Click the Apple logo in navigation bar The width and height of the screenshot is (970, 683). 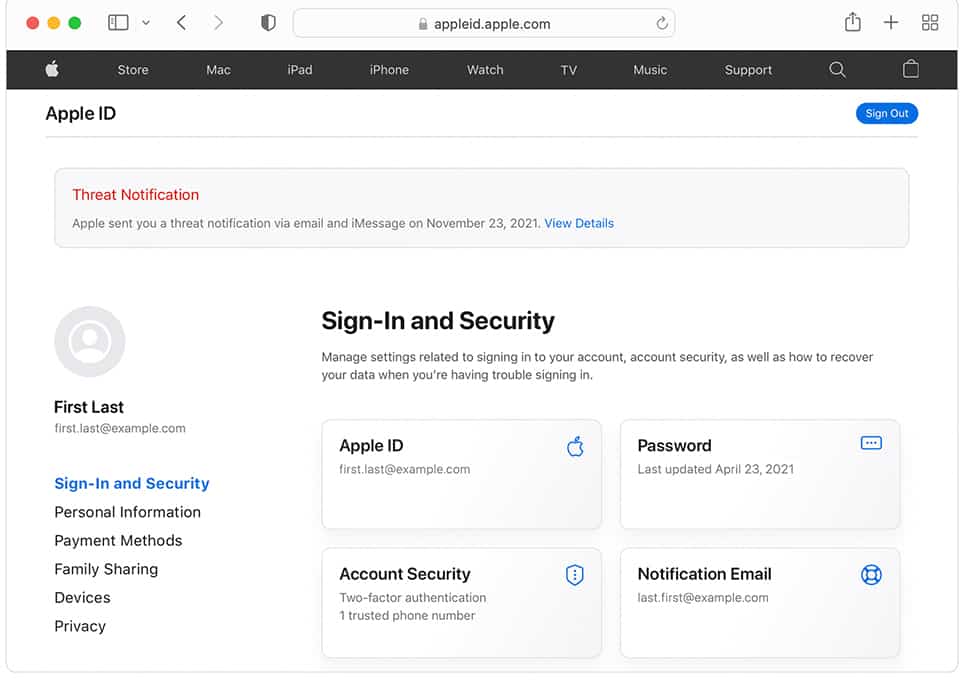[x=53, y=69]
